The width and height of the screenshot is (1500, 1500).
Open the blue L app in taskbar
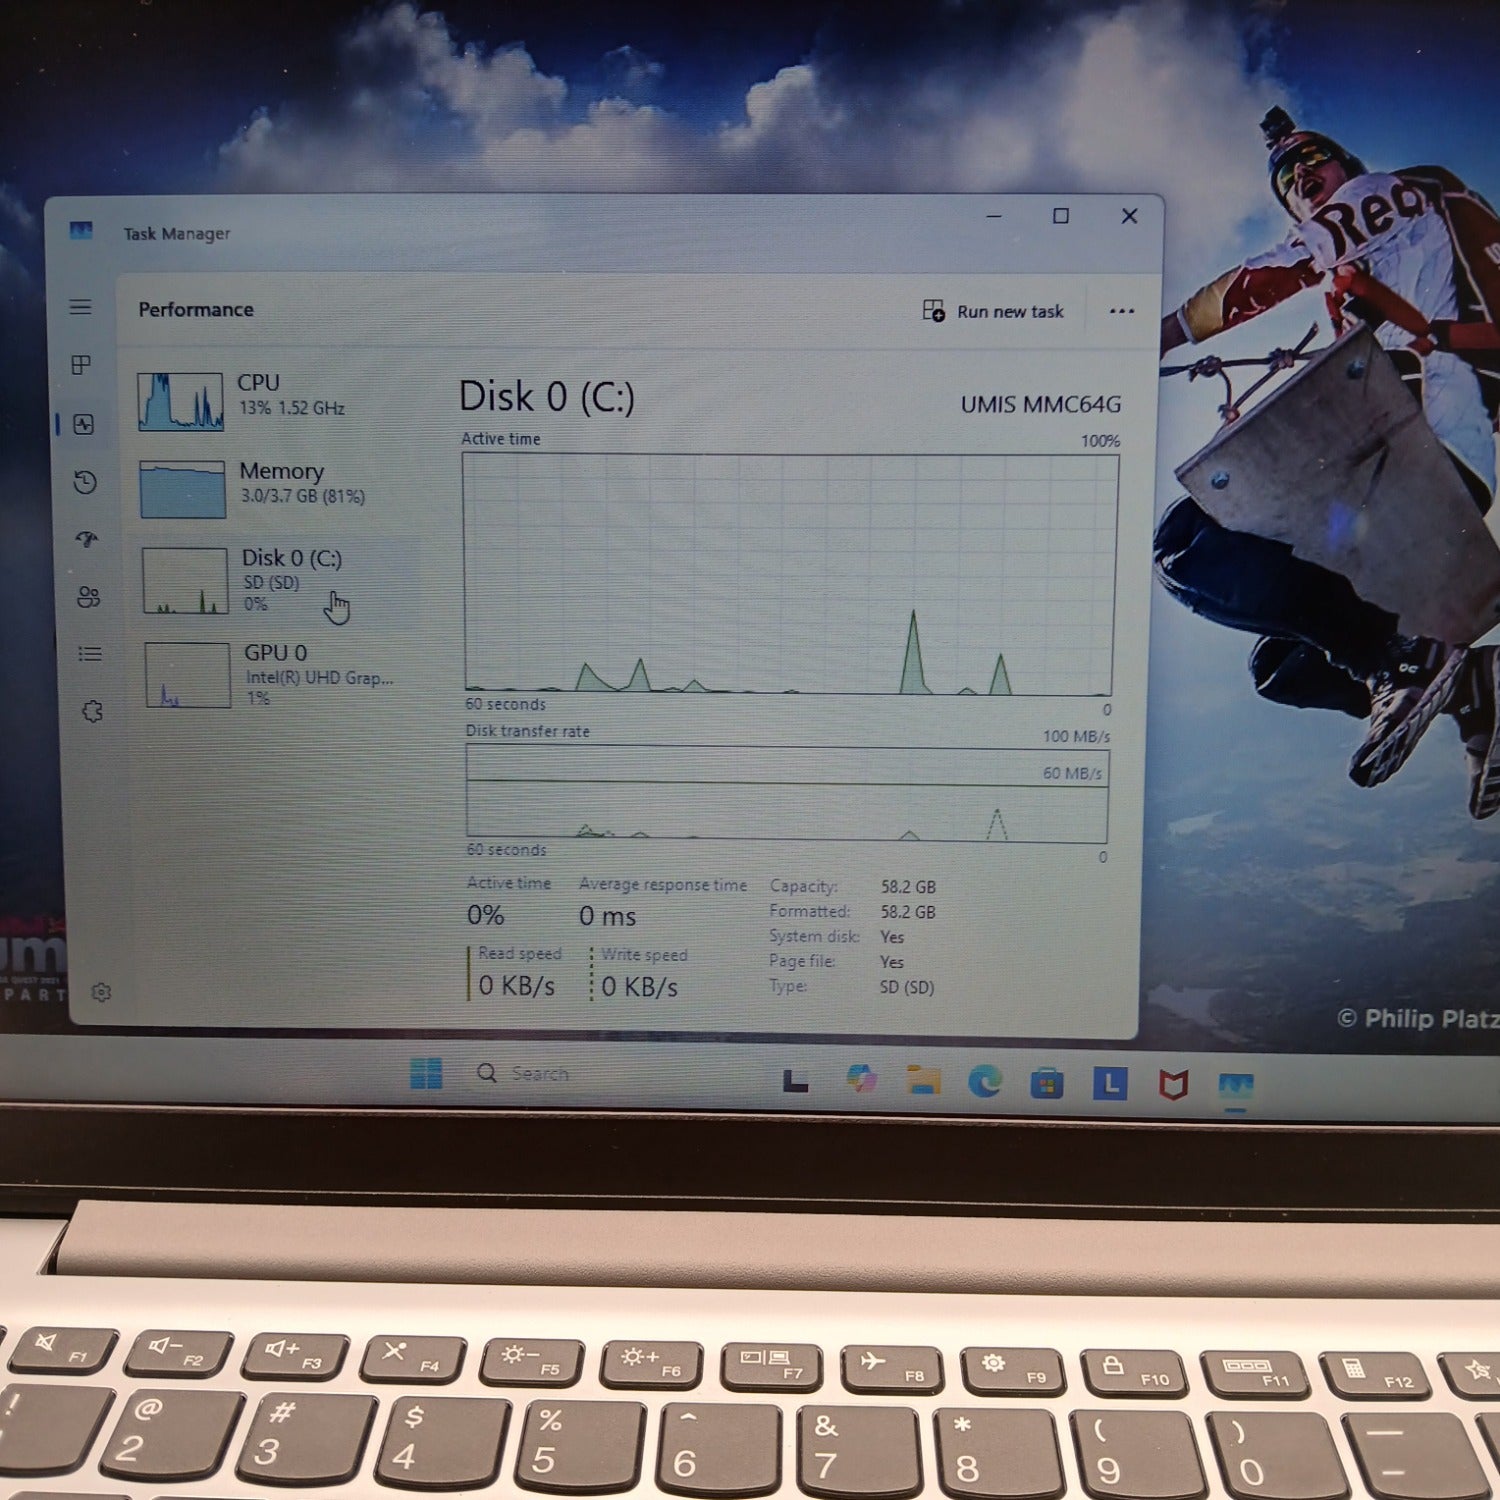click(x=1110, y=1083)
